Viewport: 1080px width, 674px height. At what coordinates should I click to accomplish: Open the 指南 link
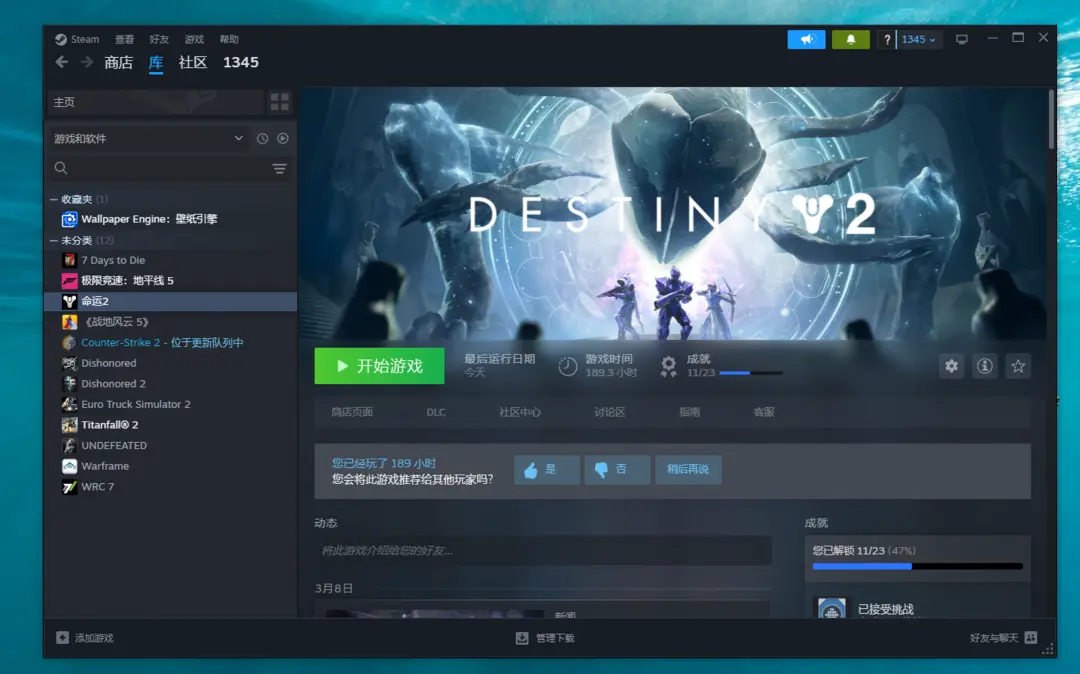(x=689, y=412)
